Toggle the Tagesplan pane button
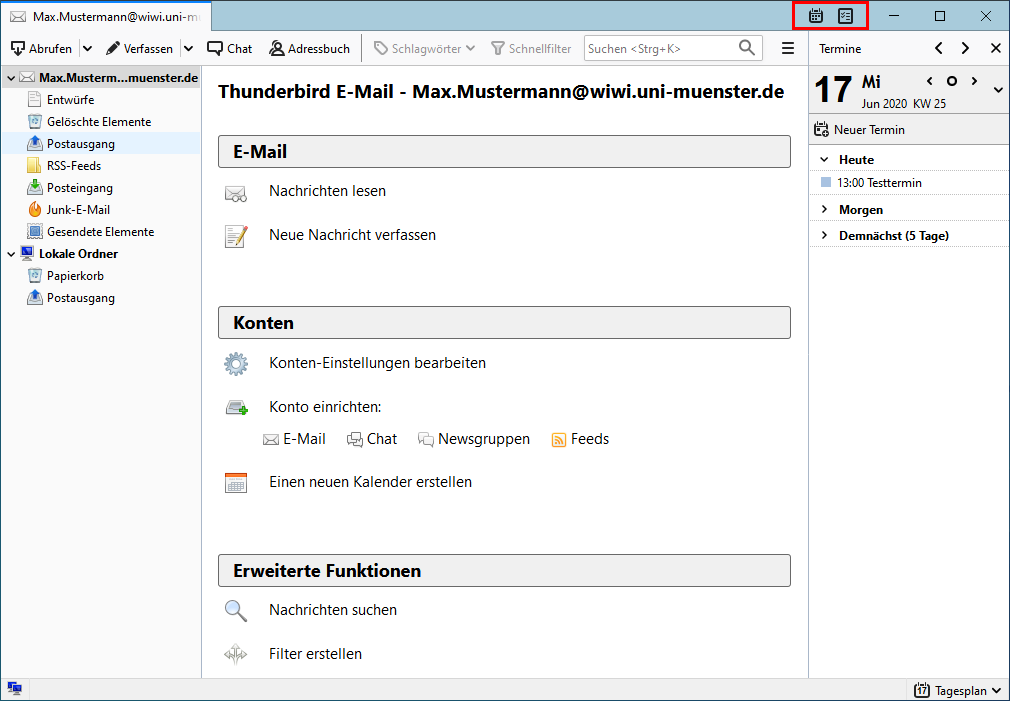Screen dimensions: 1010x701 (x=950, y=691)
